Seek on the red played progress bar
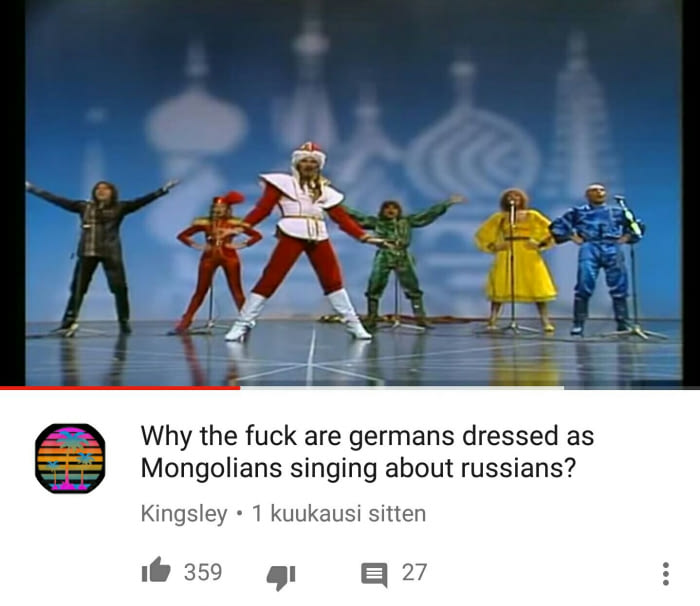The width and height of the screenshot is (700, 606). 120,388
